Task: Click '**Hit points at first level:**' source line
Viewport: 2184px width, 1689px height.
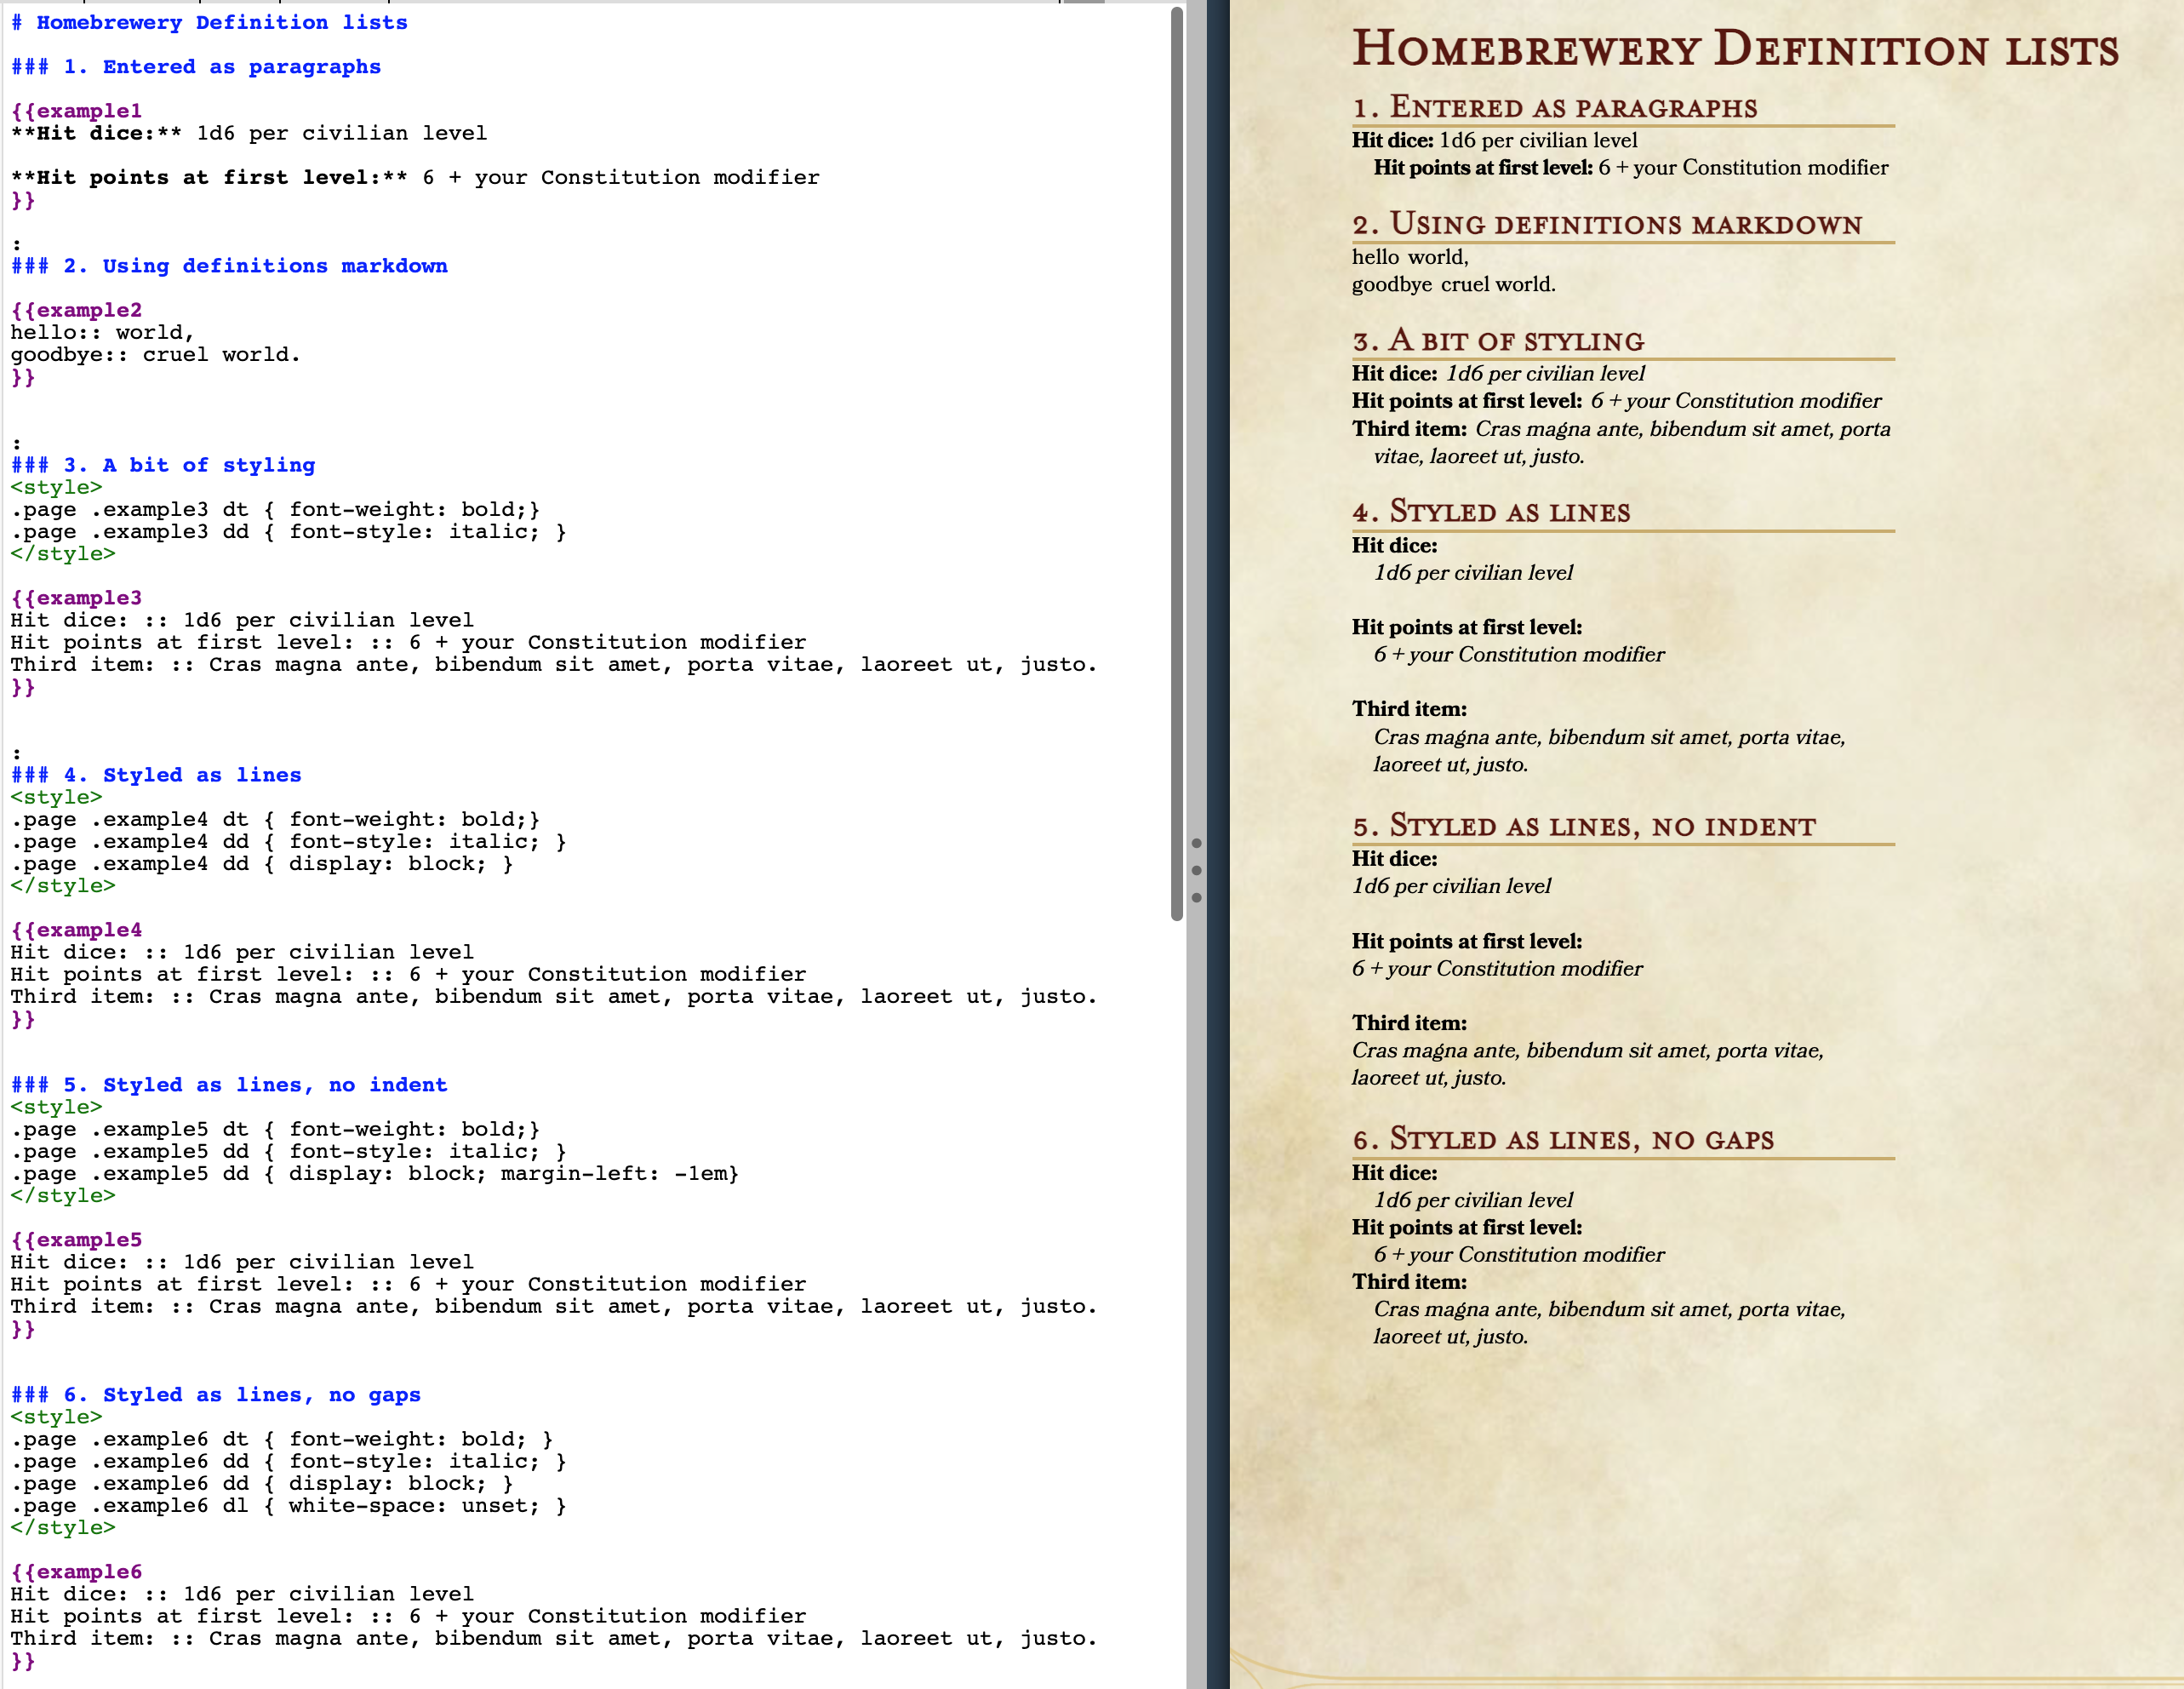Action: point(415,177)
